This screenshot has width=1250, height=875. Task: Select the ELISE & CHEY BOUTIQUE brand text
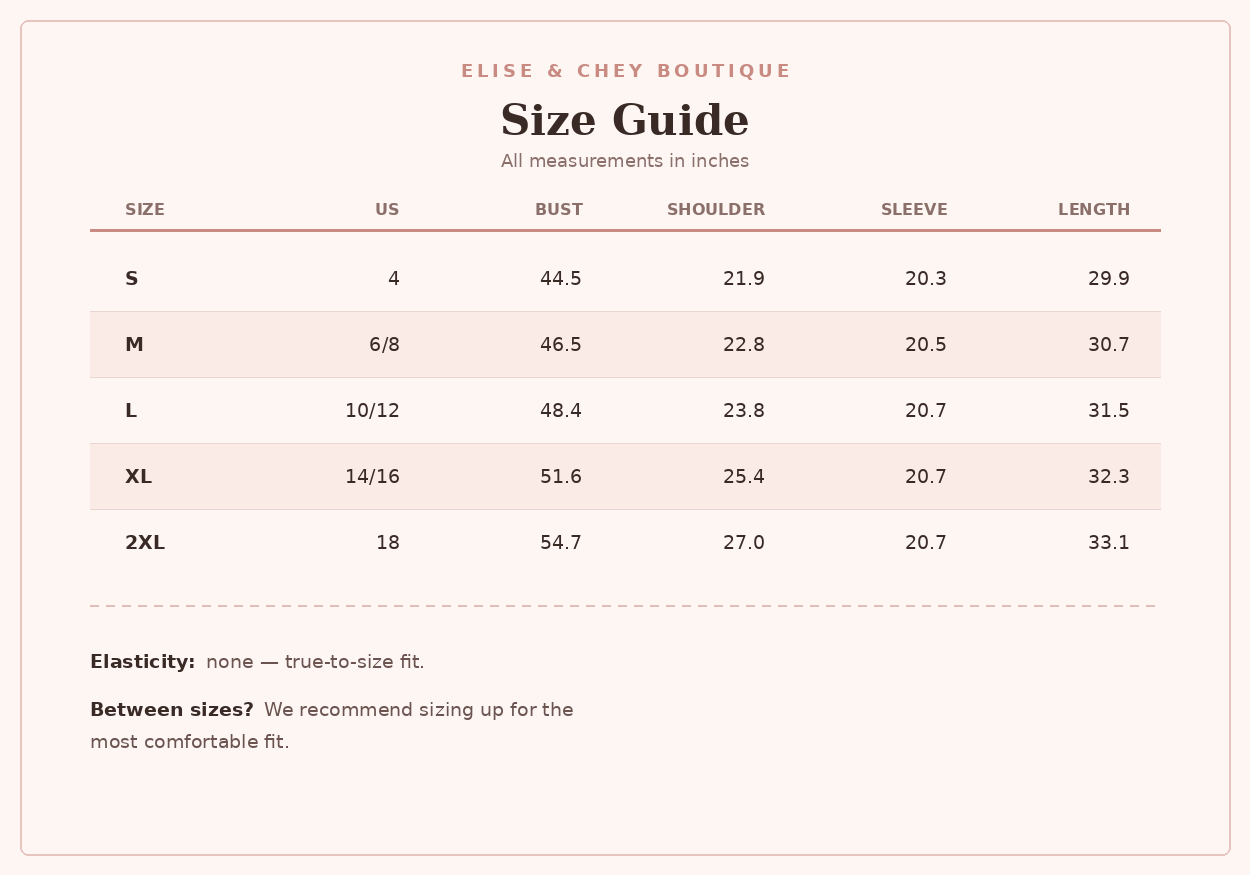pyautogui.click(x=625, y=71)
